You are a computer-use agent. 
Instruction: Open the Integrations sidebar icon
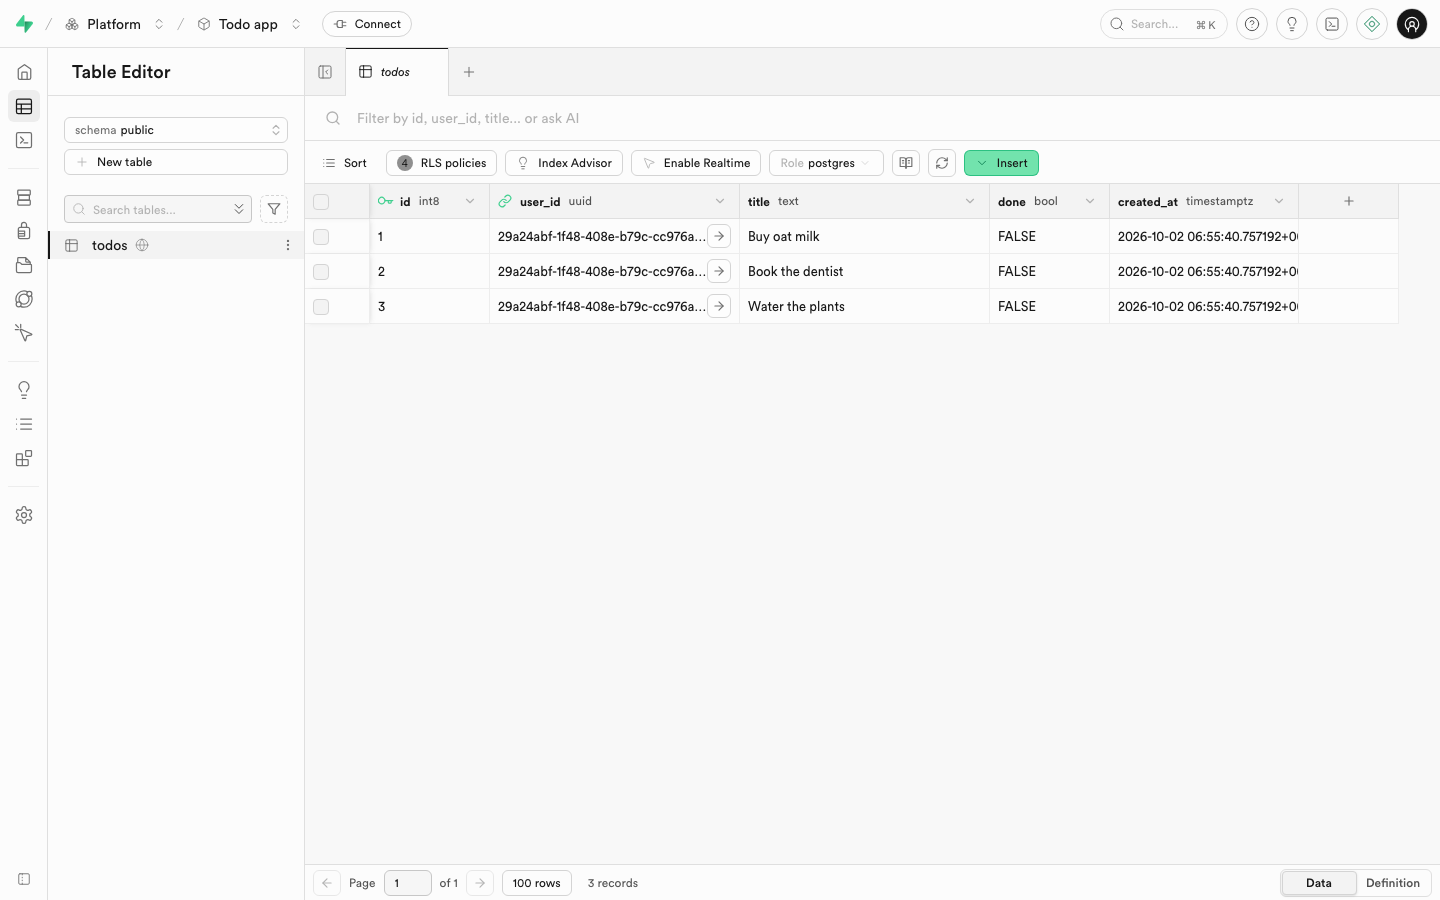pyautogui.click(x=24, y=458)
